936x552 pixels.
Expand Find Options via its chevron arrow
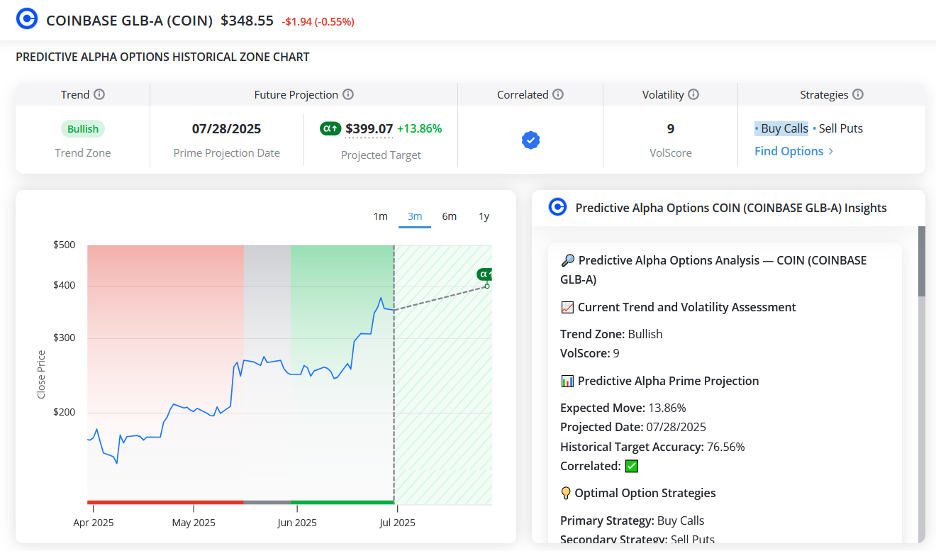coord(831,152)
